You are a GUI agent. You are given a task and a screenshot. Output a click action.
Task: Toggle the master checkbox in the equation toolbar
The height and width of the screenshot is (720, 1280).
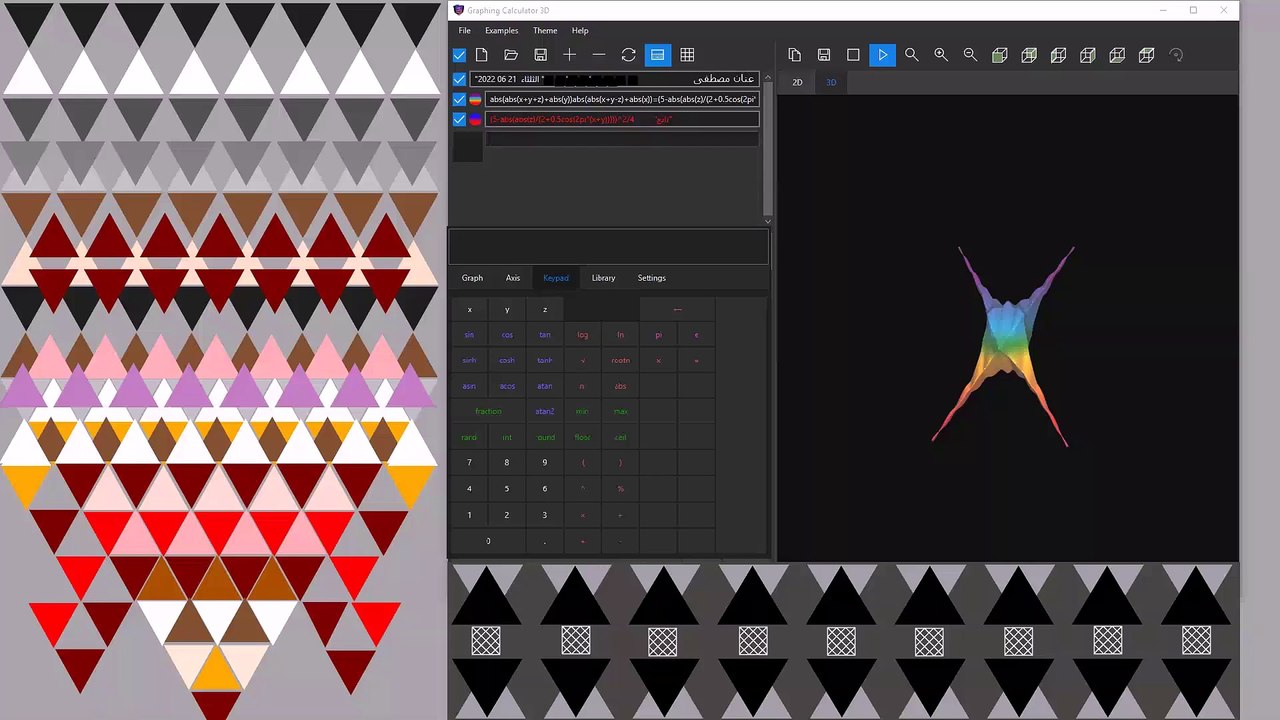[x=460, y=55]
